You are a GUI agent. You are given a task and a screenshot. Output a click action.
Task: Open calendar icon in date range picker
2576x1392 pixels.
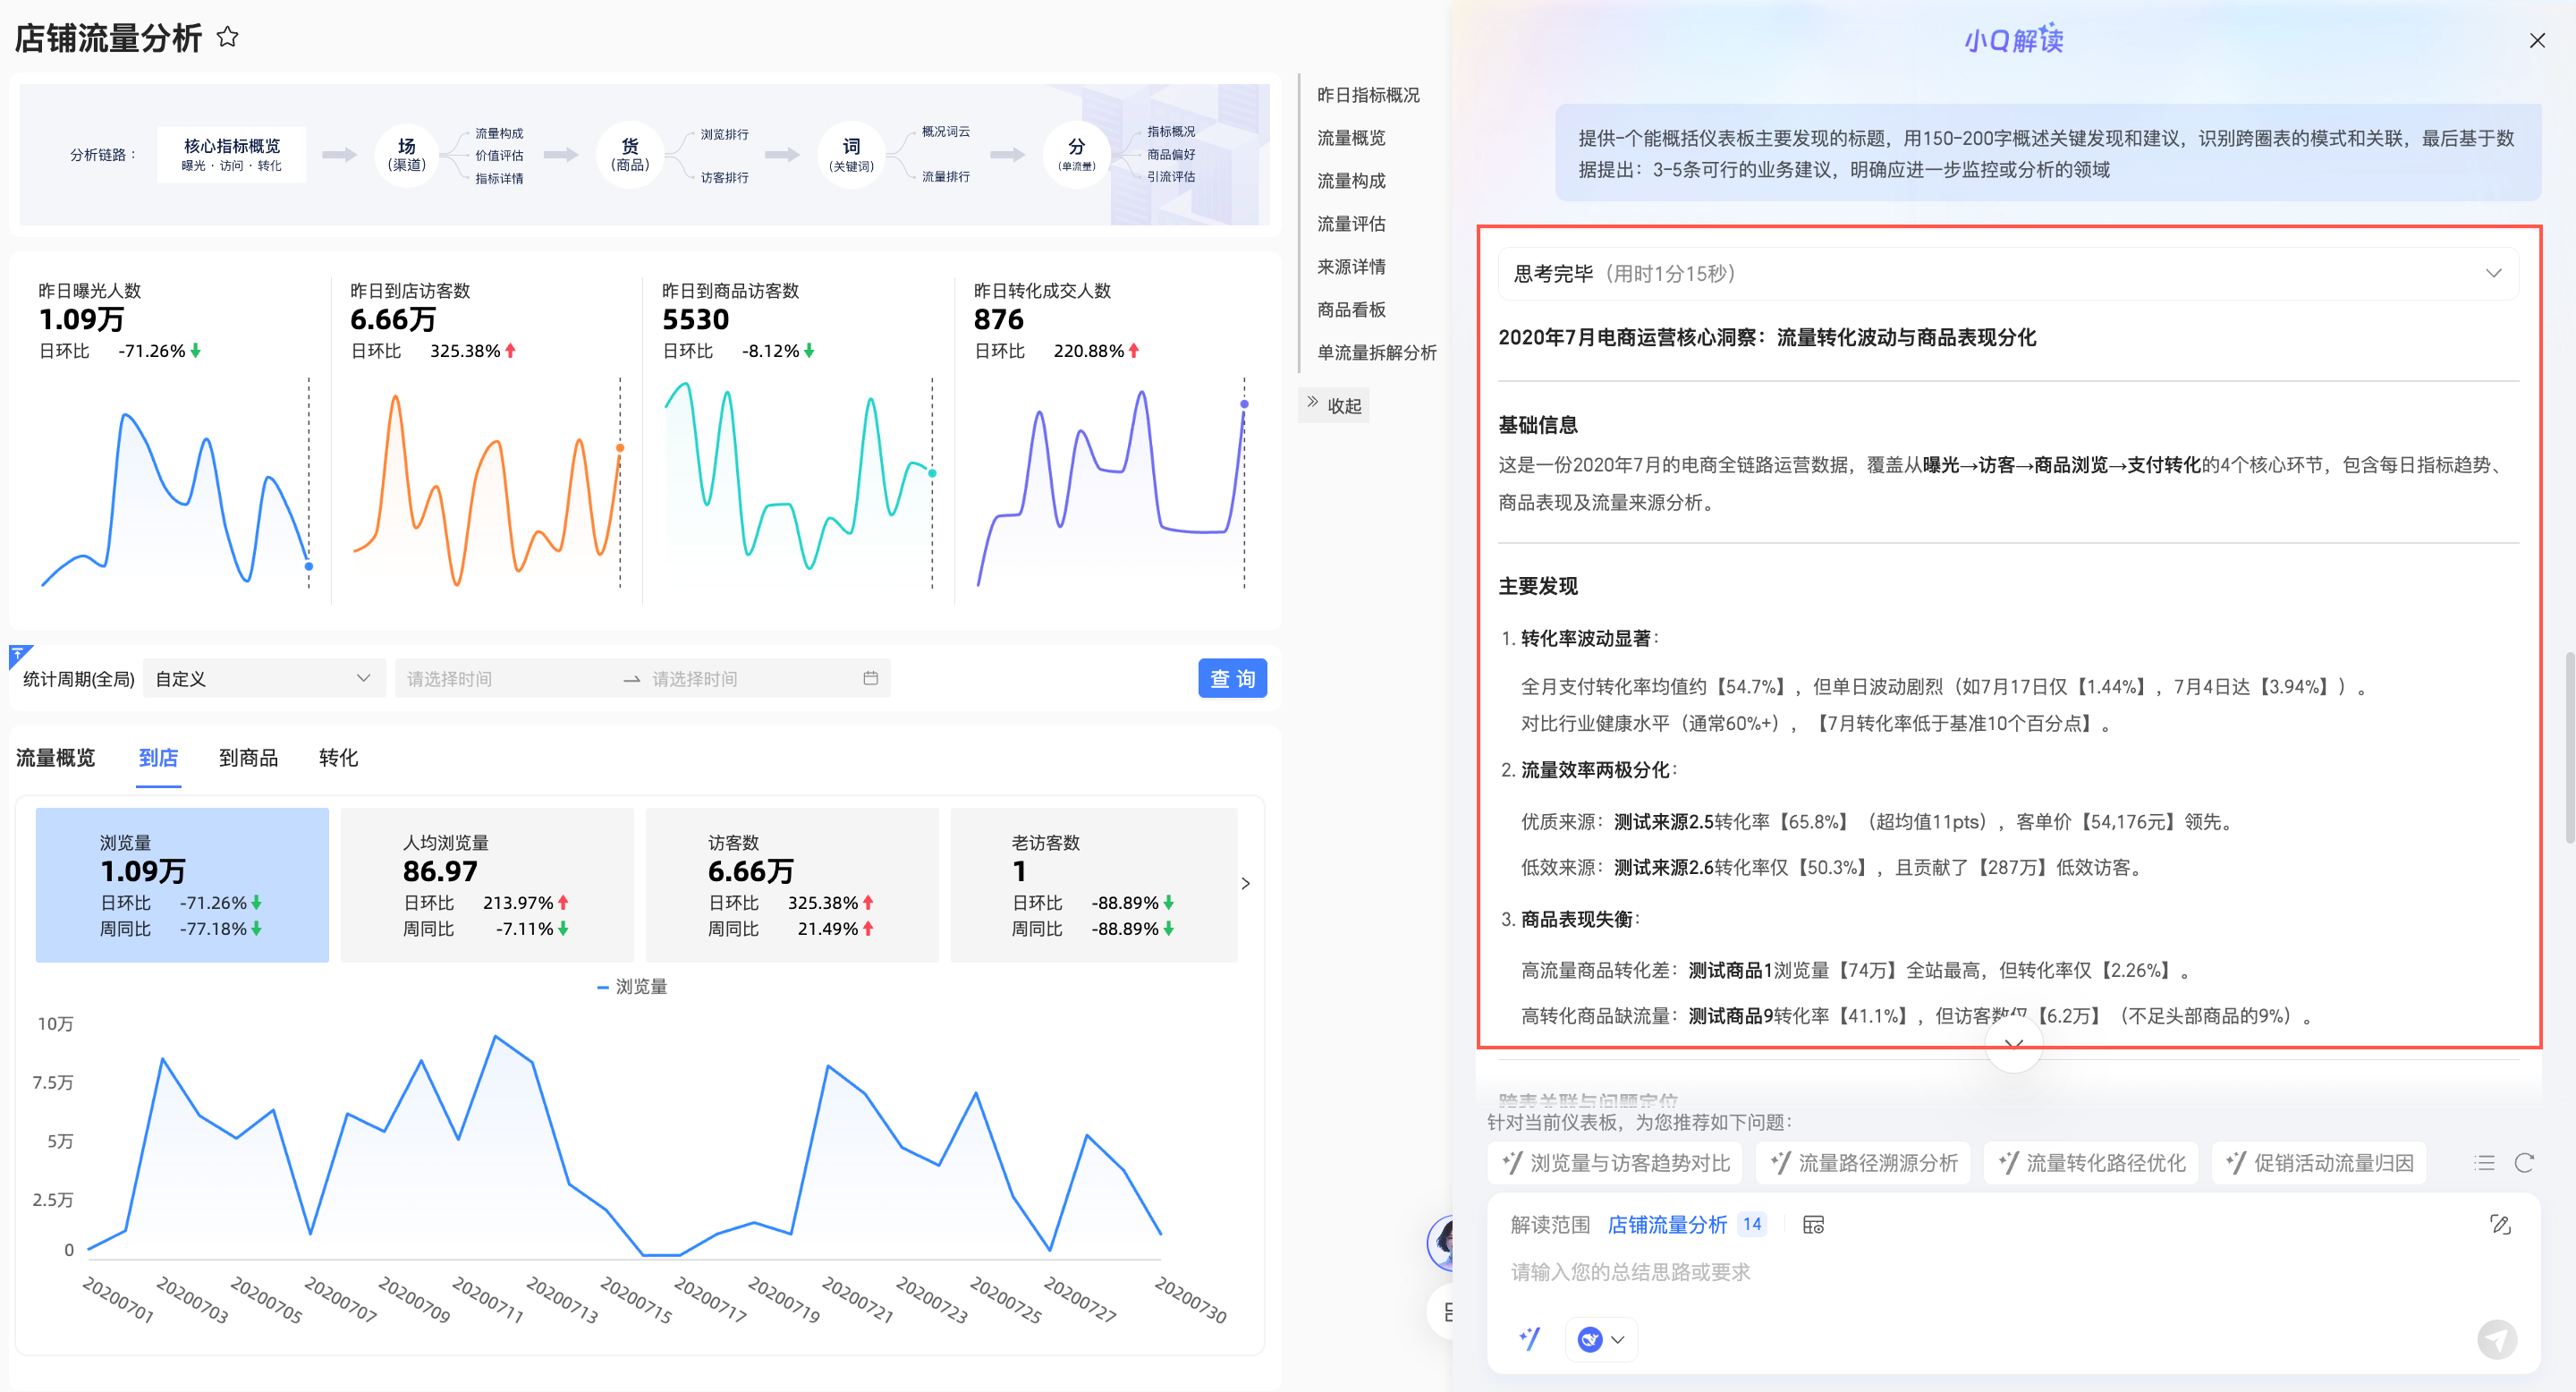(x=870, y=678)
